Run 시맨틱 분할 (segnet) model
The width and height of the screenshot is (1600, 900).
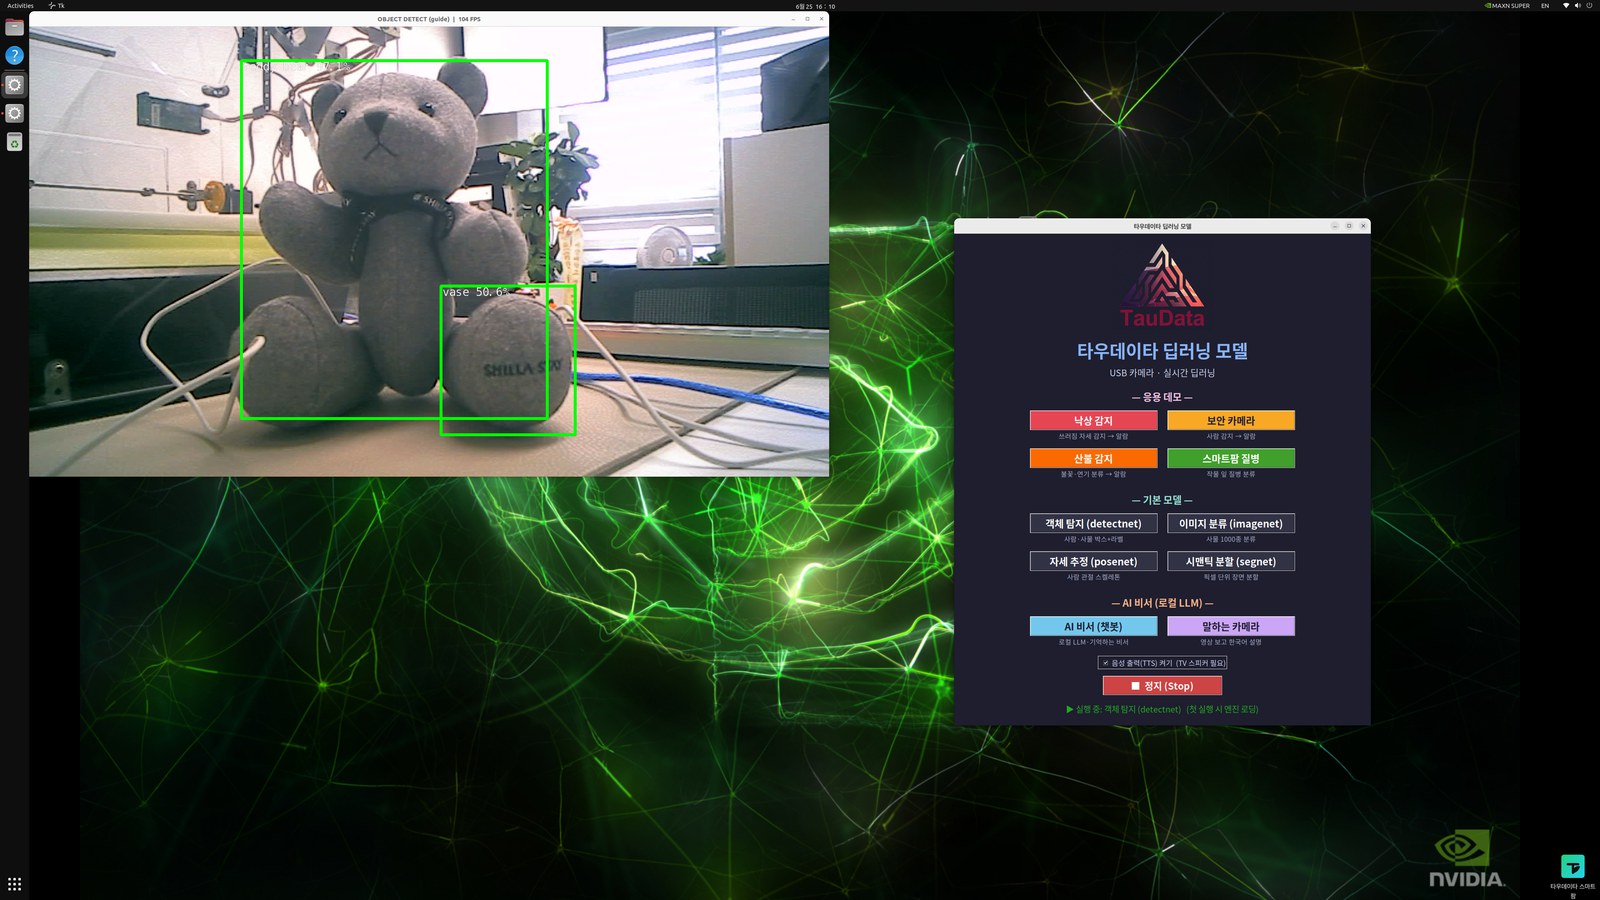pyautogui.click(x=1230, y=561)
